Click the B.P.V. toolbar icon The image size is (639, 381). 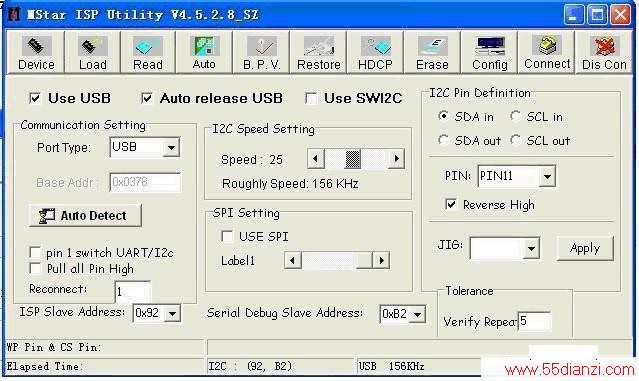coord(261,53)
